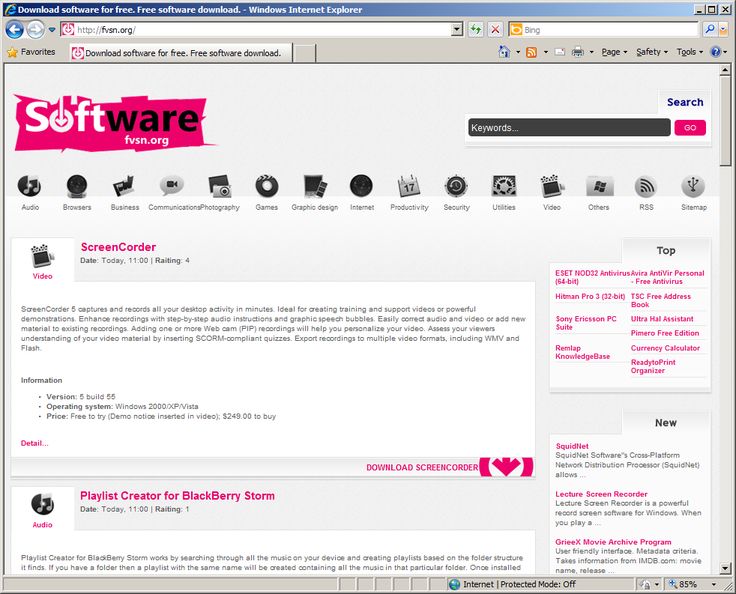Expand the search provider dropdown arrow
The image size is (736, 594).
click(723, 30)
